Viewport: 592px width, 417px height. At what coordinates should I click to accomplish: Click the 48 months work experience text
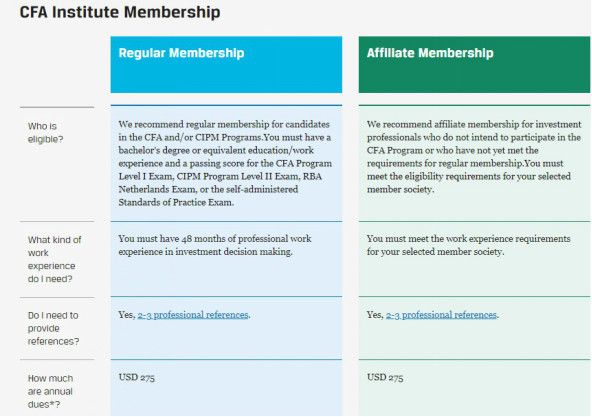[215, 245]
